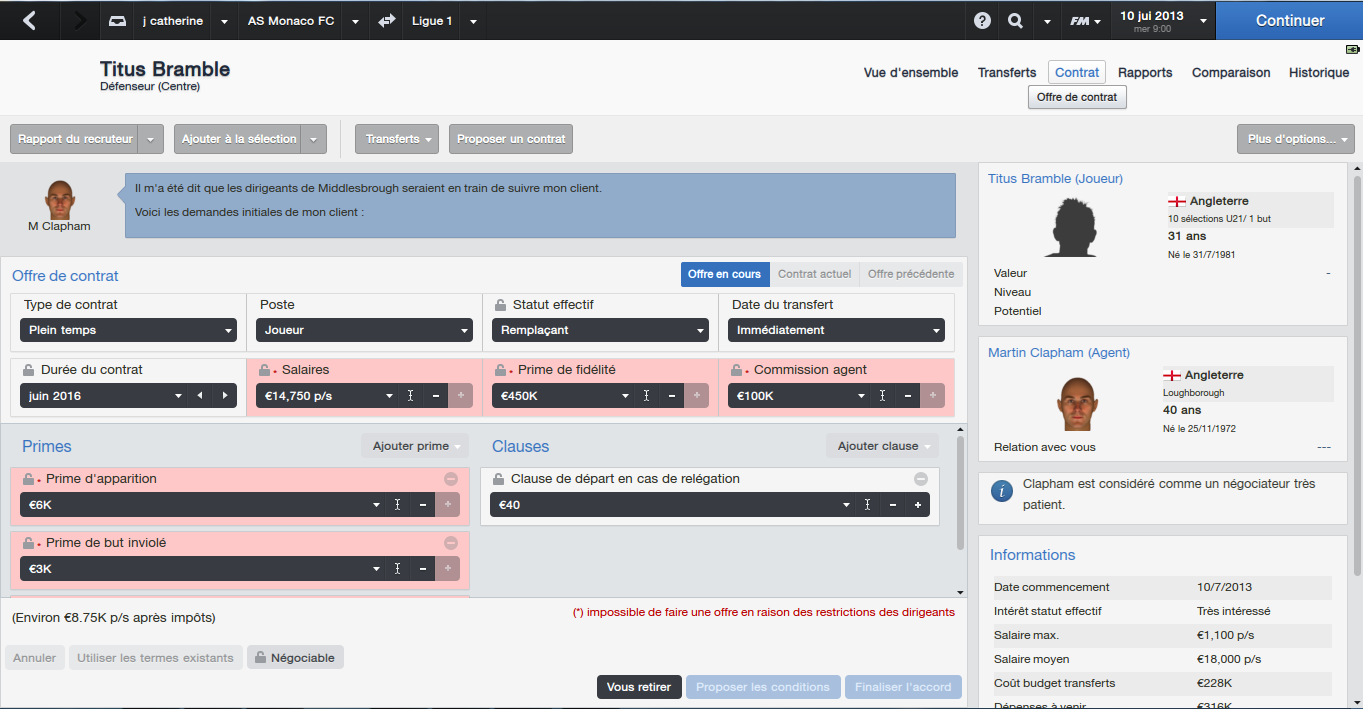Screen dimensions: 1363x709
Task: Toggle the lock on Prime de fidélité
Action: pos(501,370)
